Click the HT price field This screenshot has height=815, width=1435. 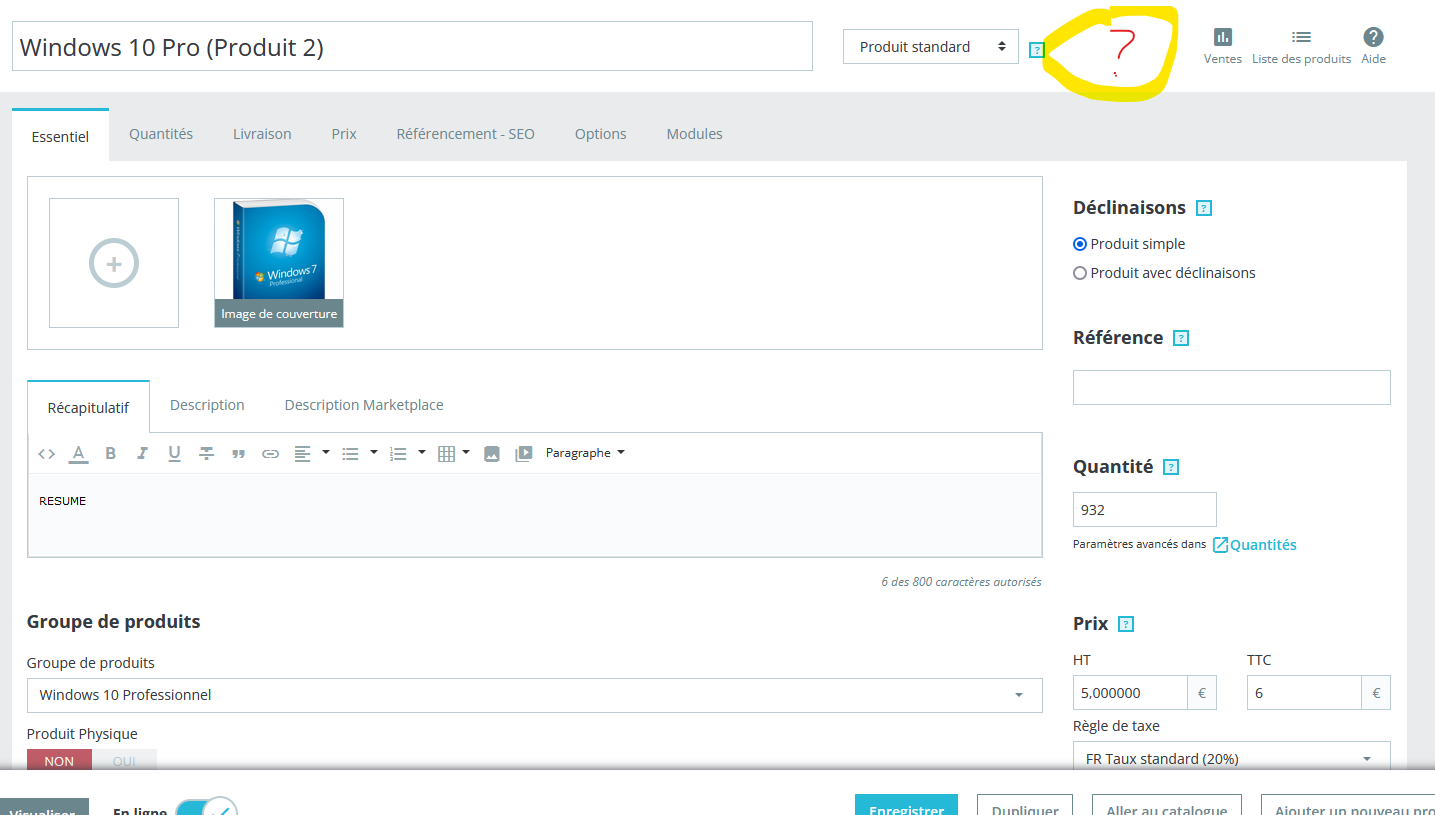coord(1130,693)
